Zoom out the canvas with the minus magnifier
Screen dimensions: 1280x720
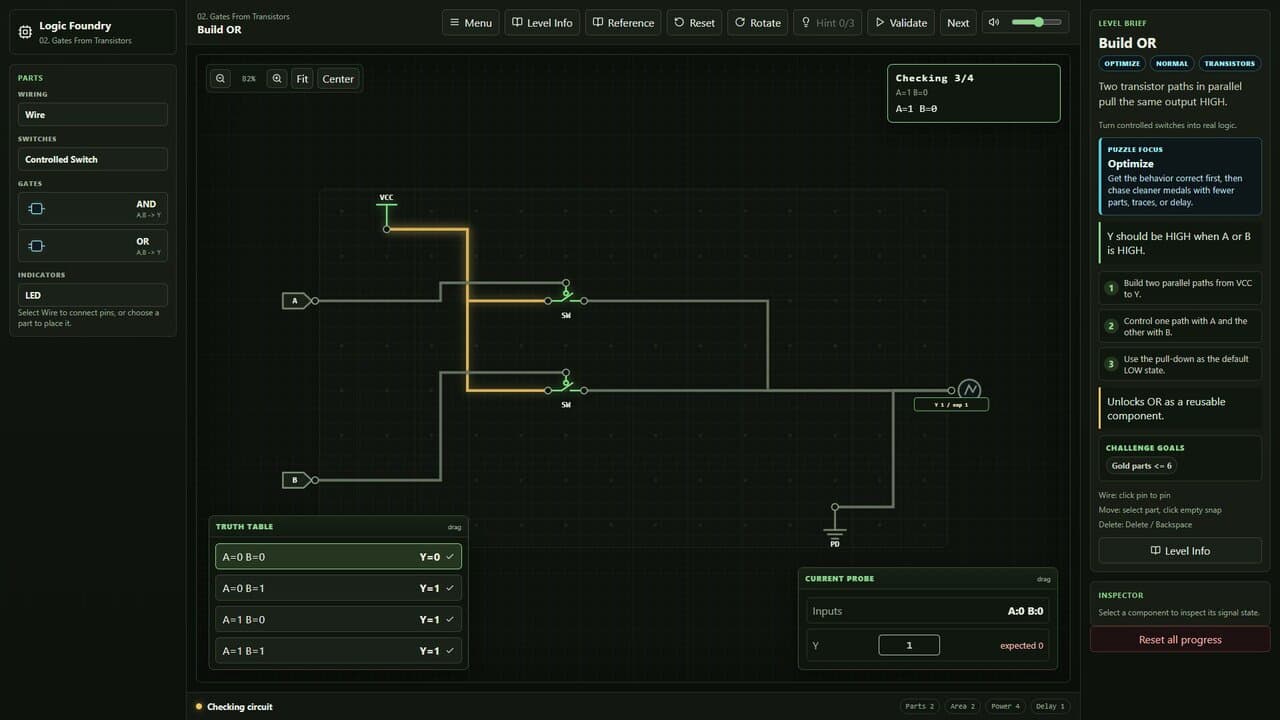[220, 79]
